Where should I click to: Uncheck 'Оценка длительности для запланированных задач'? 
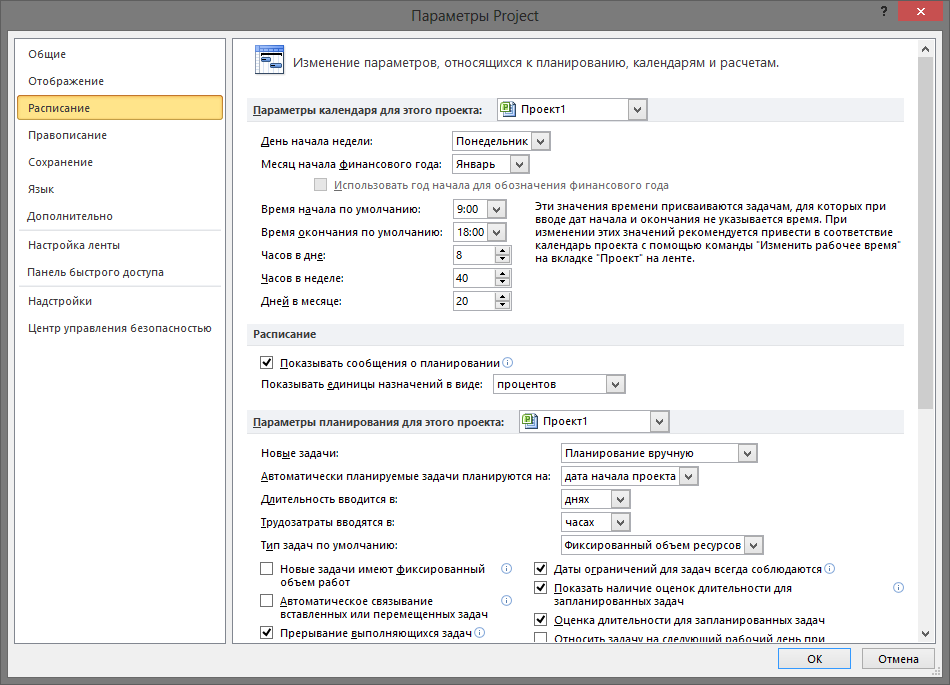click(540, 620)
